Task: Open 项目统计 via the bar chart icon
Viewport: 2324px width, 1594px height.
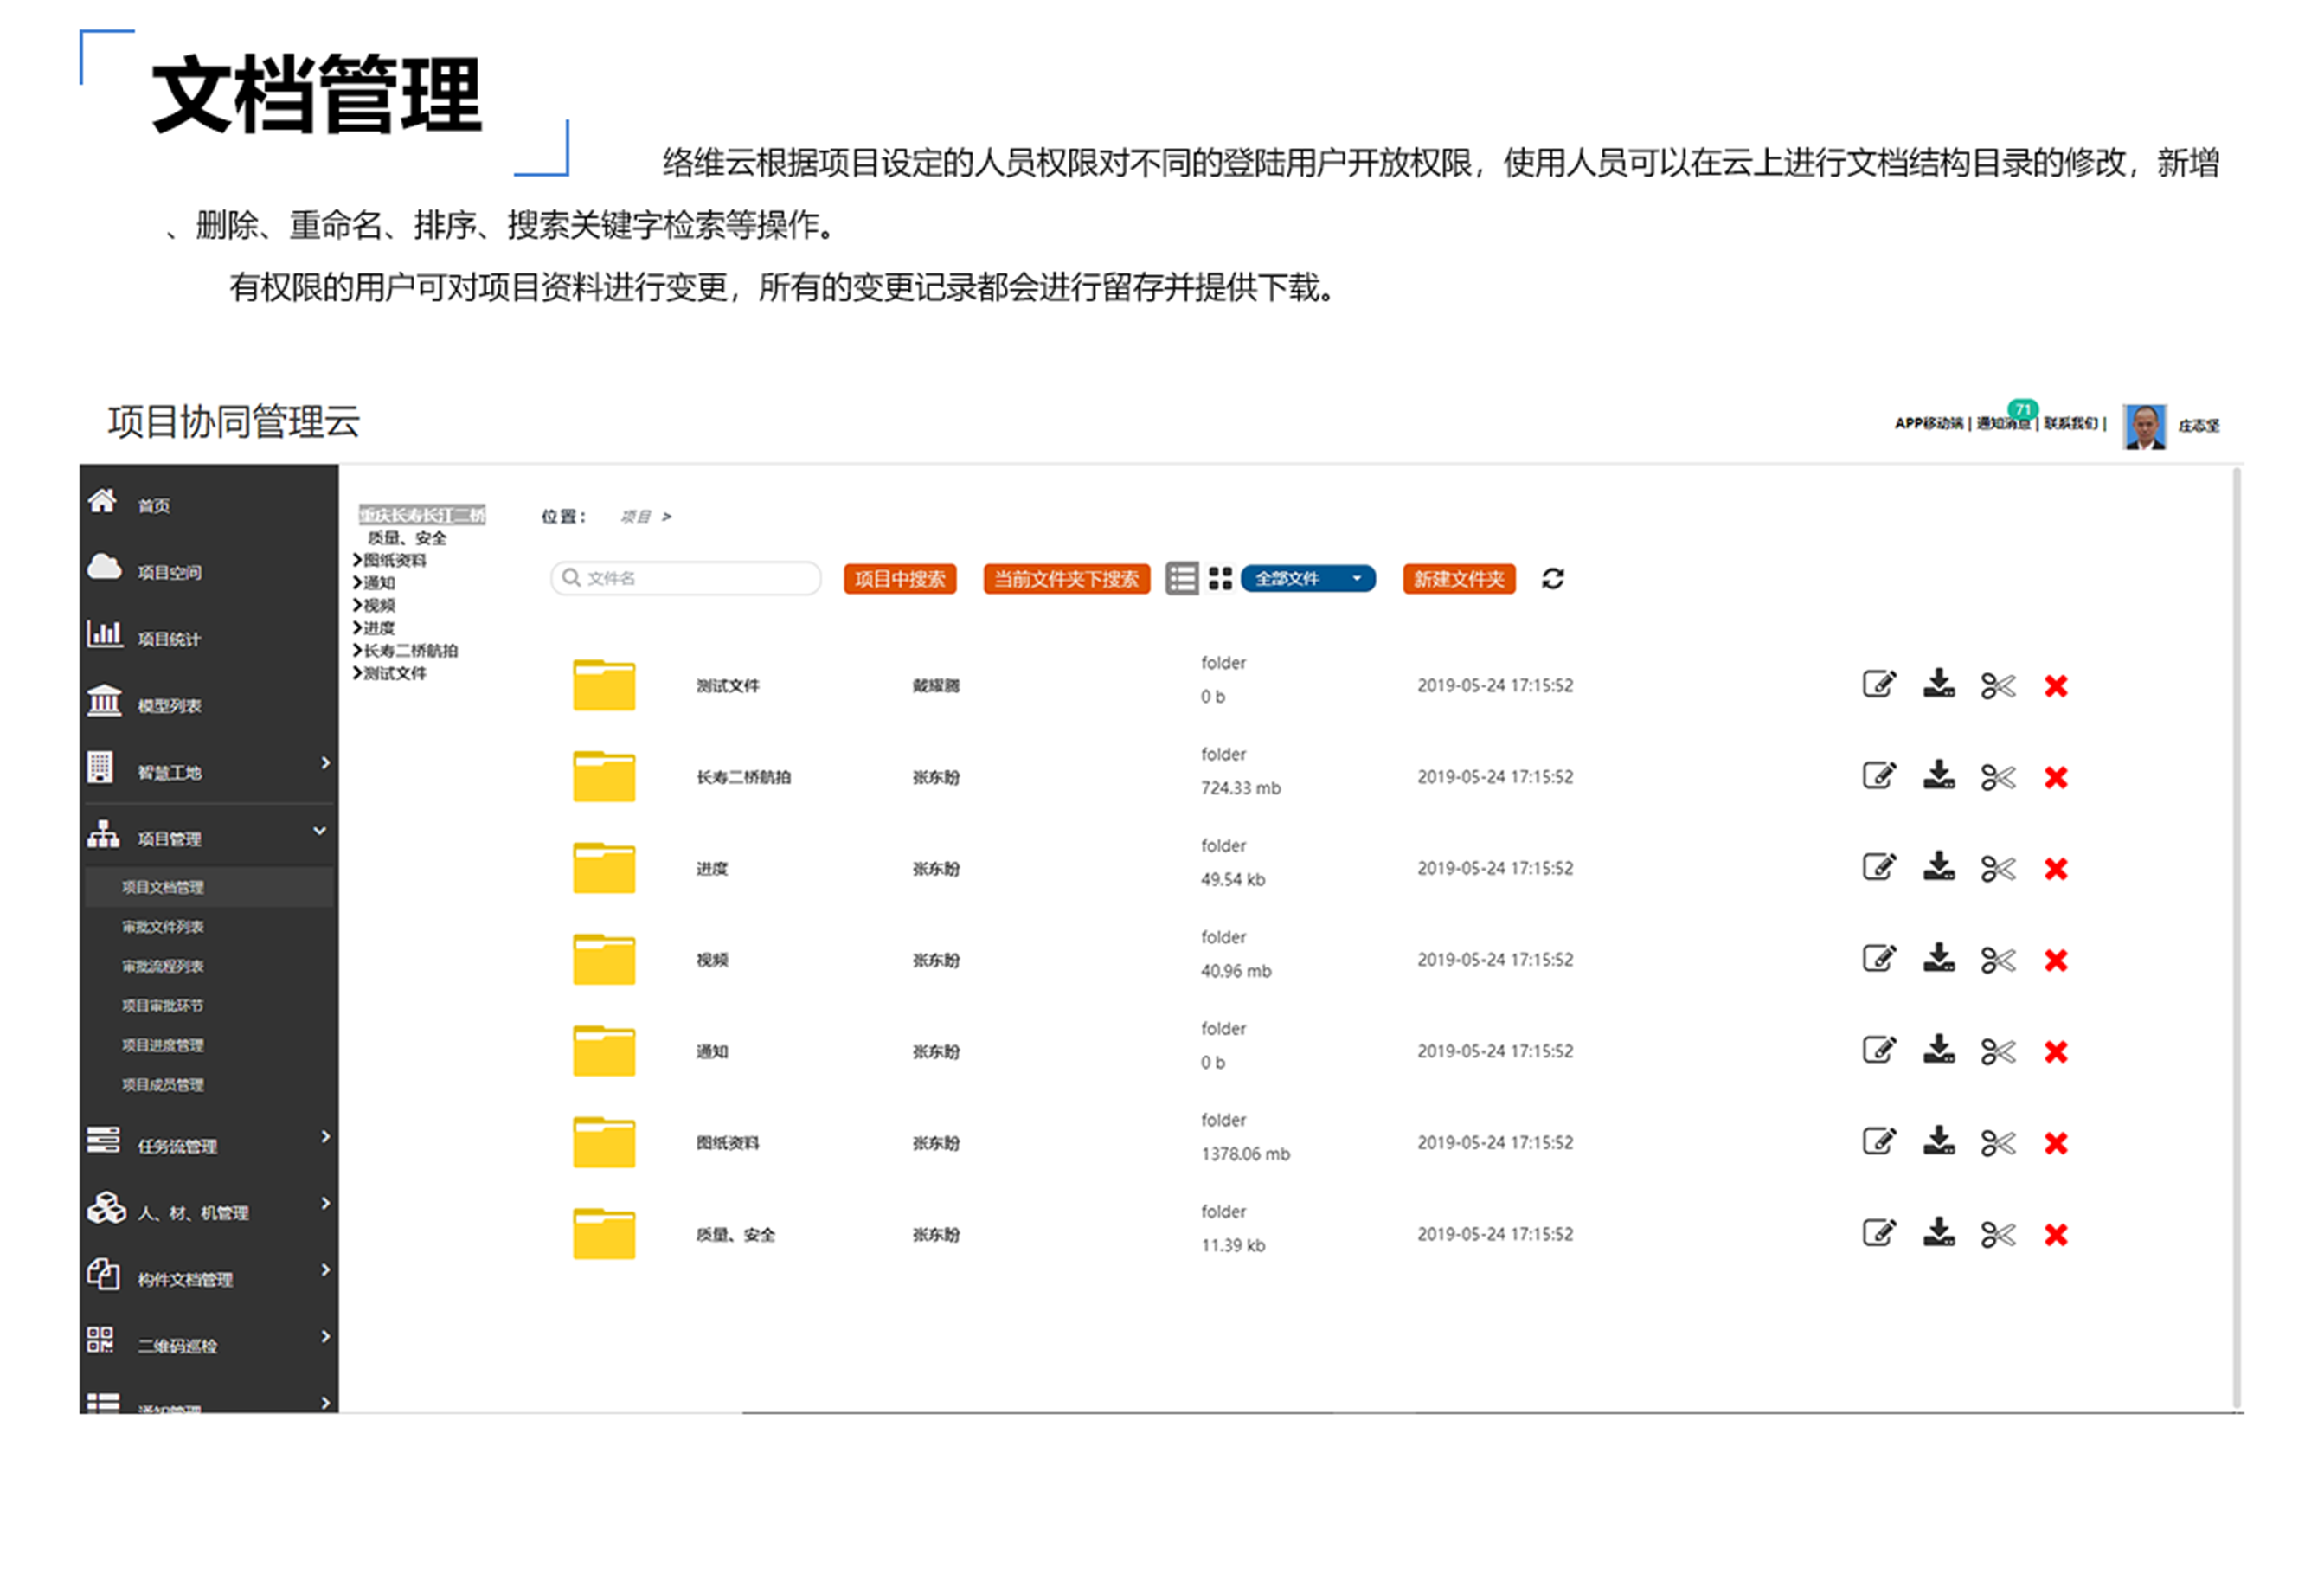Action: [x=104, y=633]
